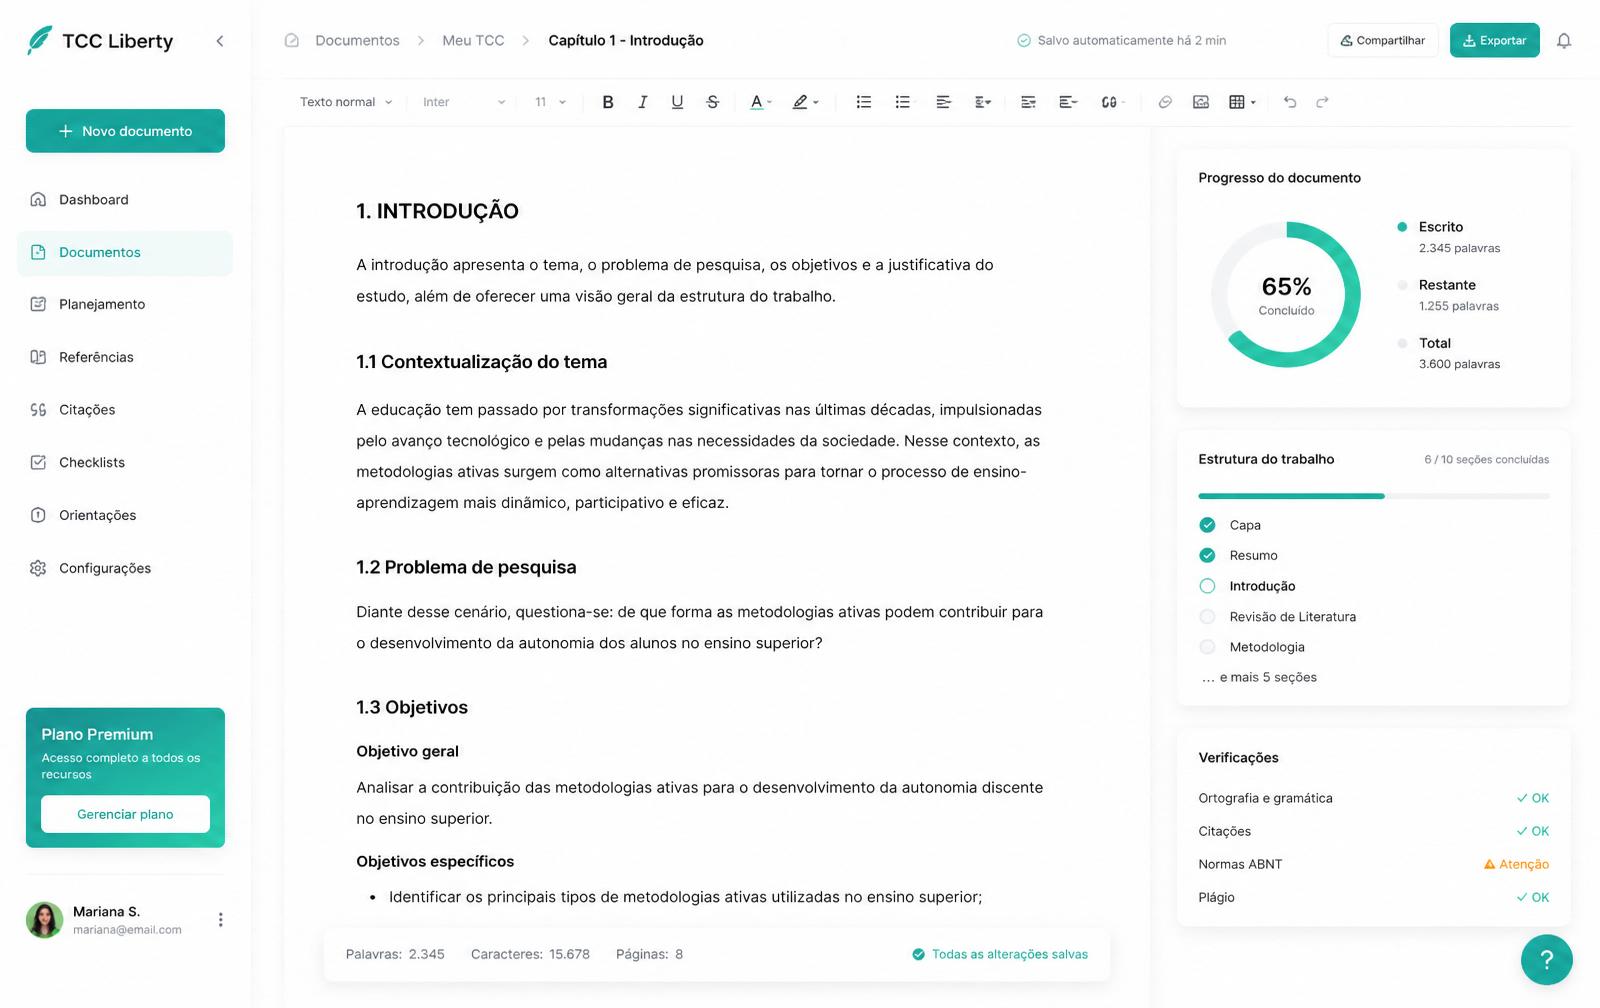Image resolution: width=1600 pixels, height=1008 pixels.
Task: Expand the table options dropdown arrow
Action: pos(1253,103)
